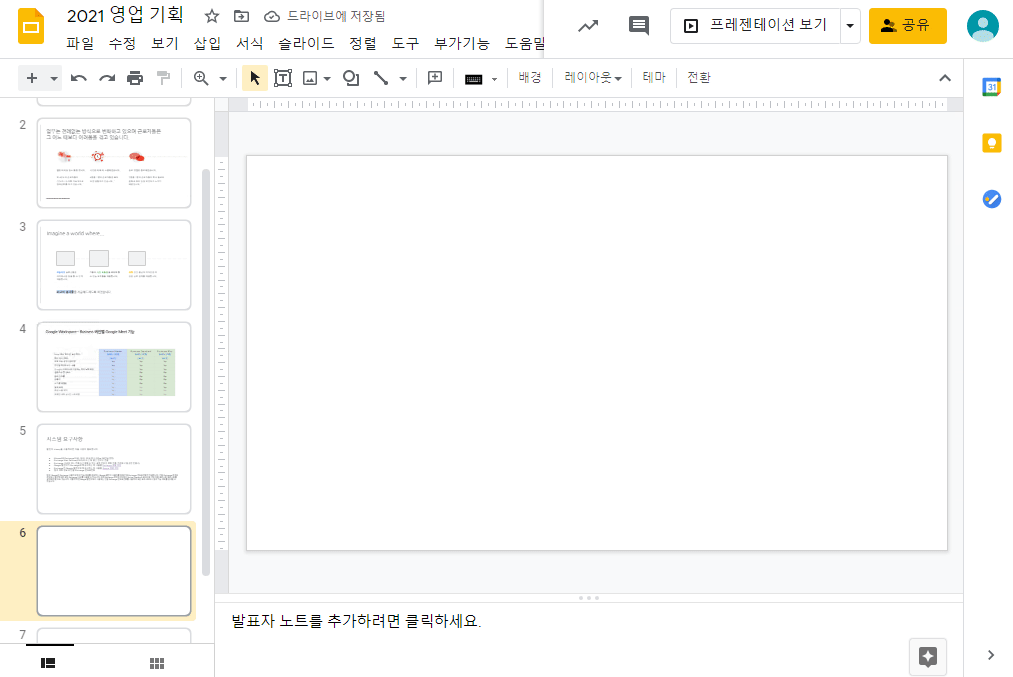Select slide 4 thumbnail with table
The image size is (1013, 677).
point(114,367)
